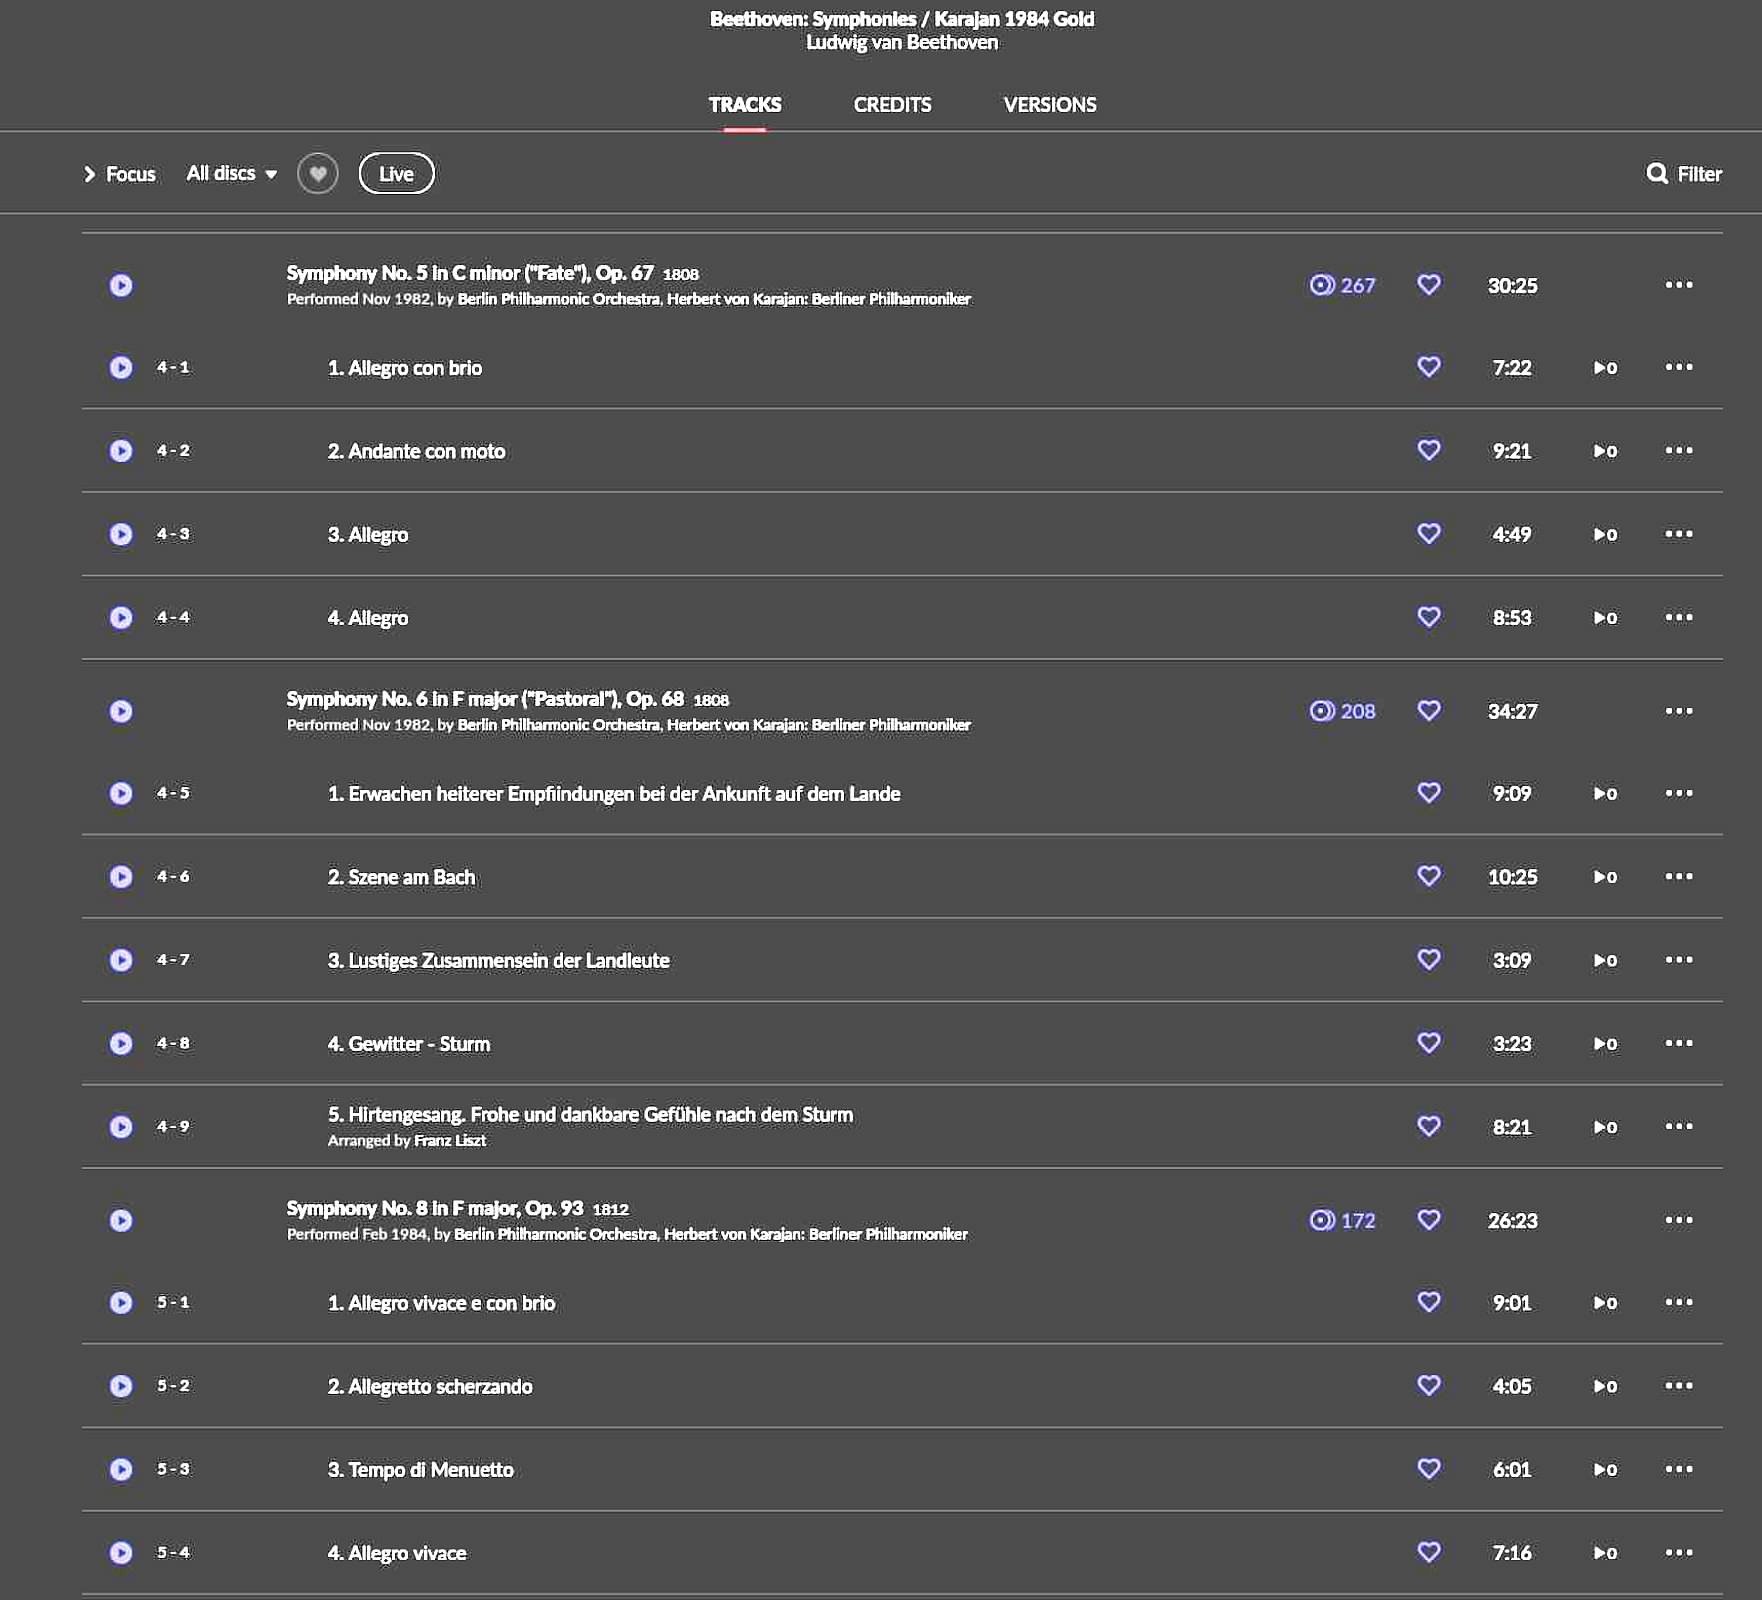Image resolution: width=1762 pixels, height=1600 pixels.
Task: Open more options for Andante con moto
Action: [1679, 451]
